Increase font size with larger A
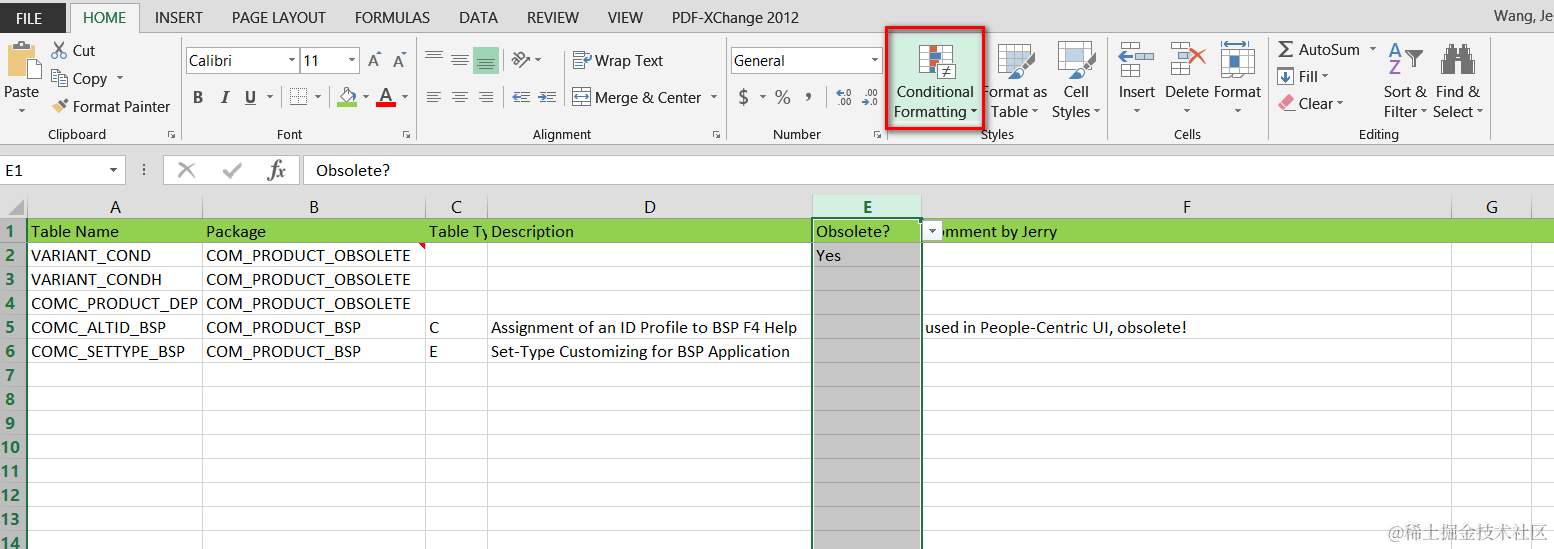 point(374,61)
